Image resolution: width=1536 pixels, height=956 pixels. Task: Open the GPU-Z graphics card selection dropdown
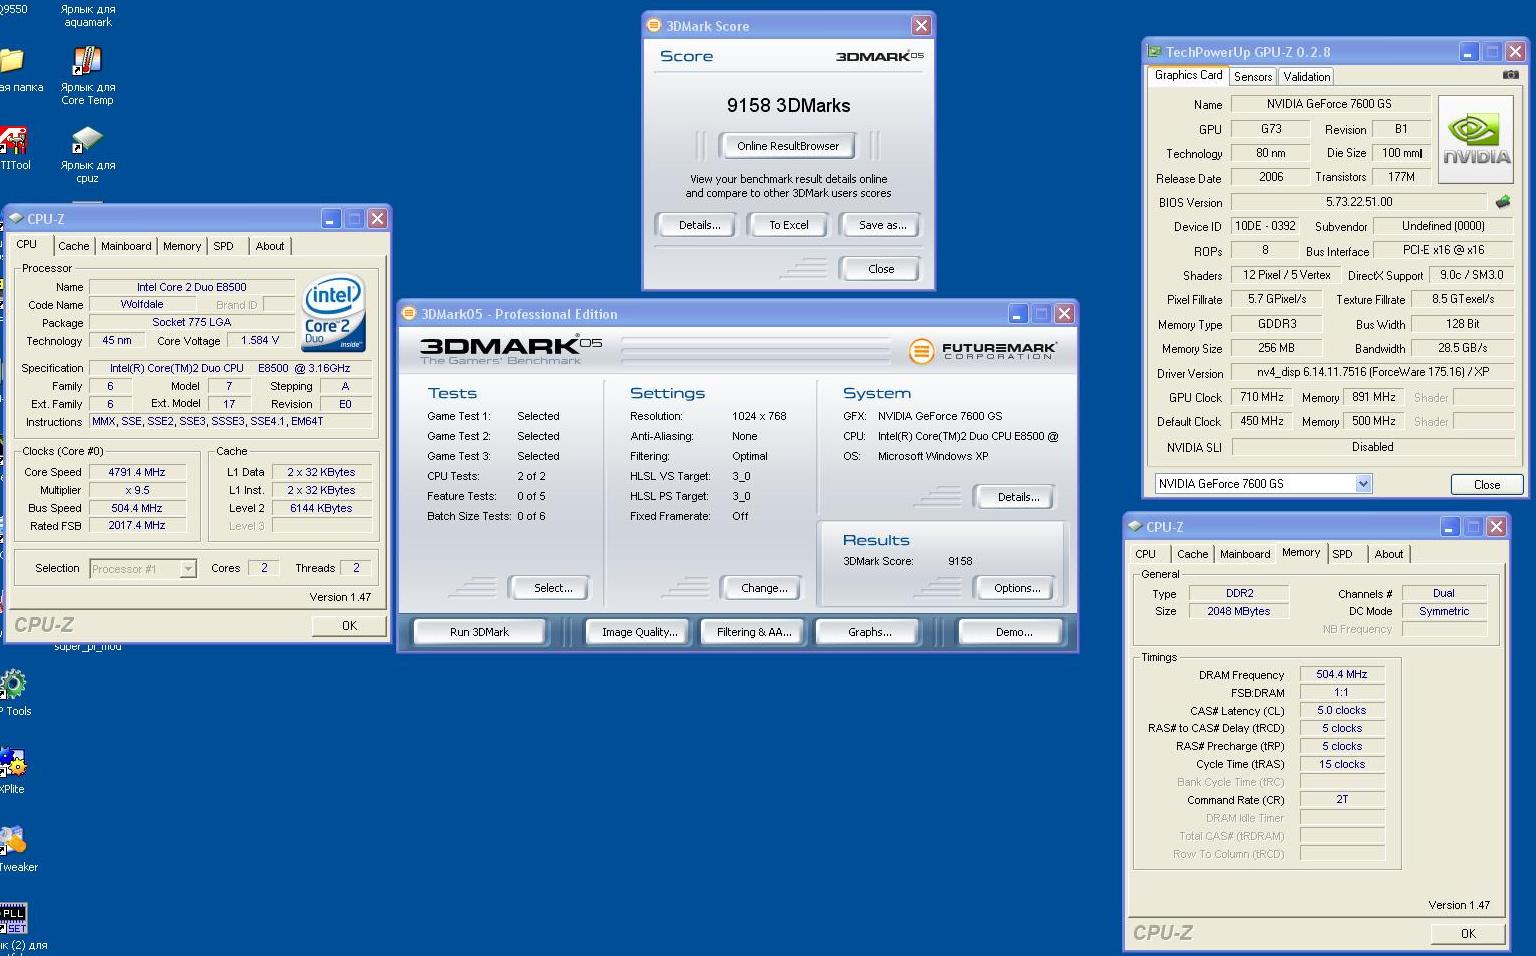click(x=1363, y=484)
